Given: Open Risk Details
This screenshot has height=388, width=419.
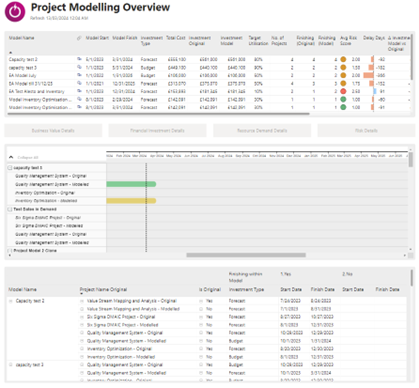Looking at the screenshot, I should (x=366, y=131).
